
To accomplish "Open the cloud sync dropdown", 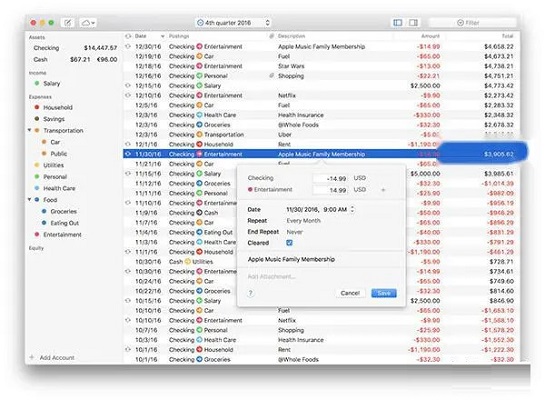I will coord(88,23).
